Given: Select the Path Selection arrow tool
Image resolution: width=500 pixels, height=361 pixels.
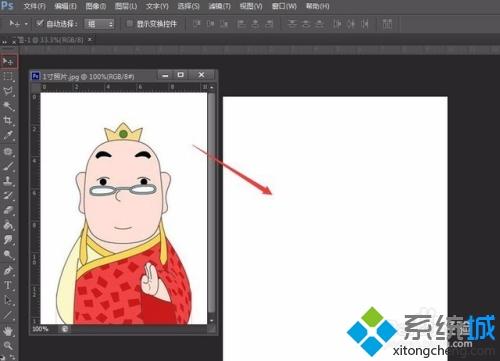Looking at the screenshot, I should tap(8, 300).
